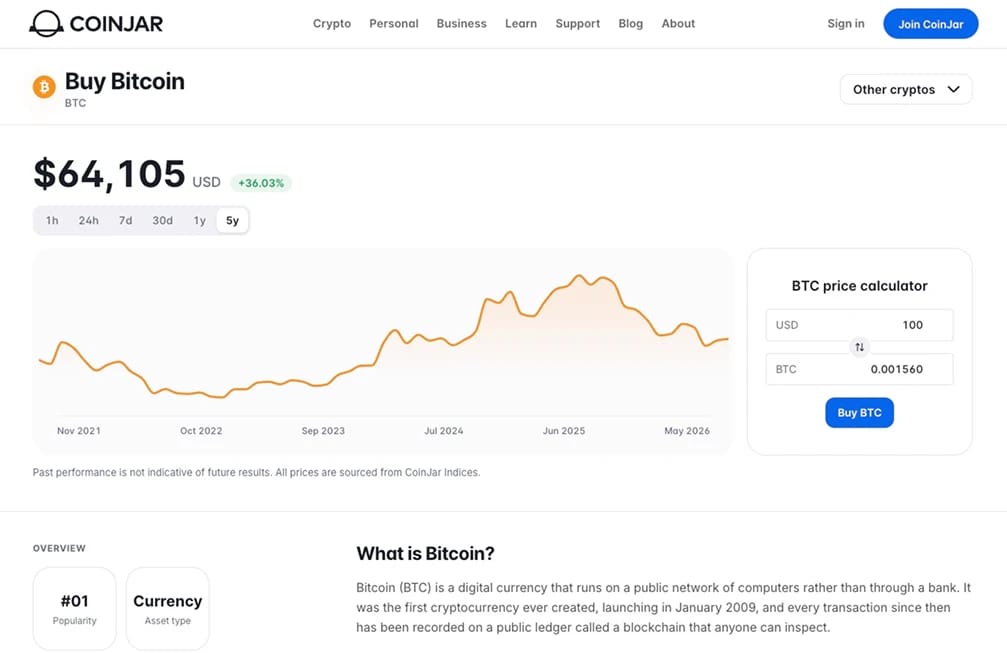
Task: Select the 5y time range
Action: 232,220
